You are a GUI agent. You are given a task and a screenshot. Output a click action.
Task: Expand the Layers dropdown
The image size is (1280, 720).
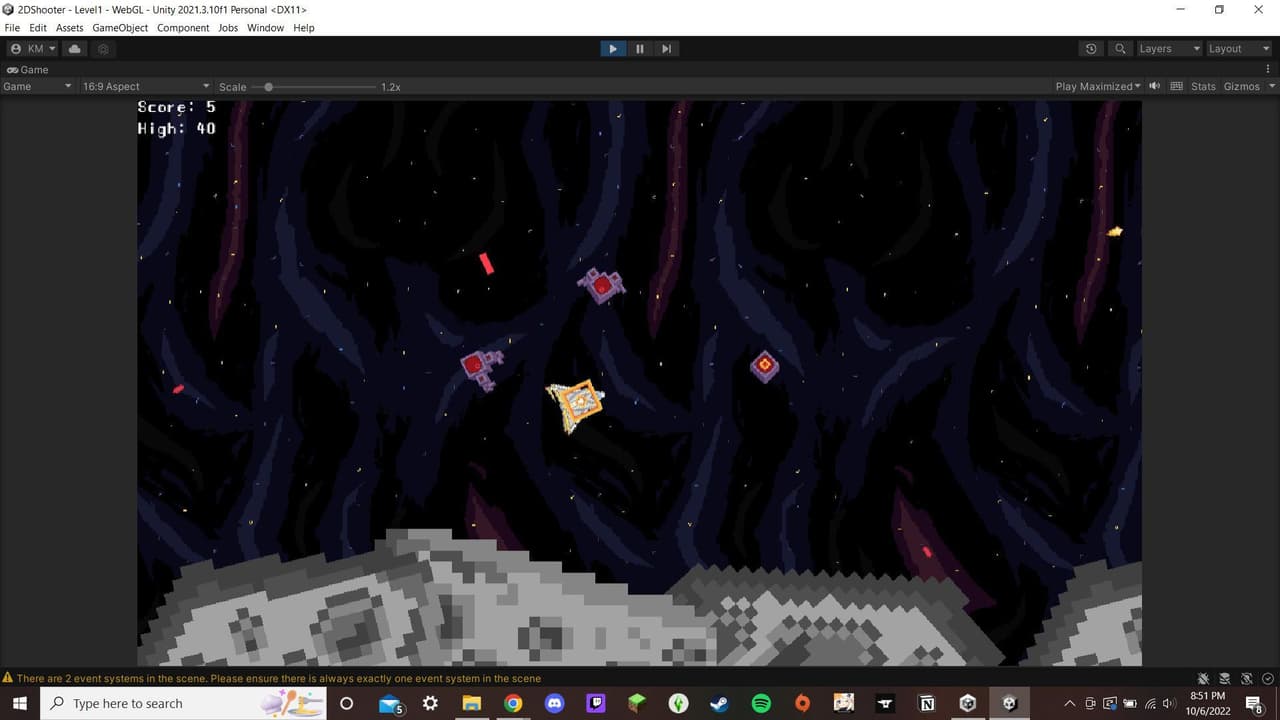pos(1168,48)
